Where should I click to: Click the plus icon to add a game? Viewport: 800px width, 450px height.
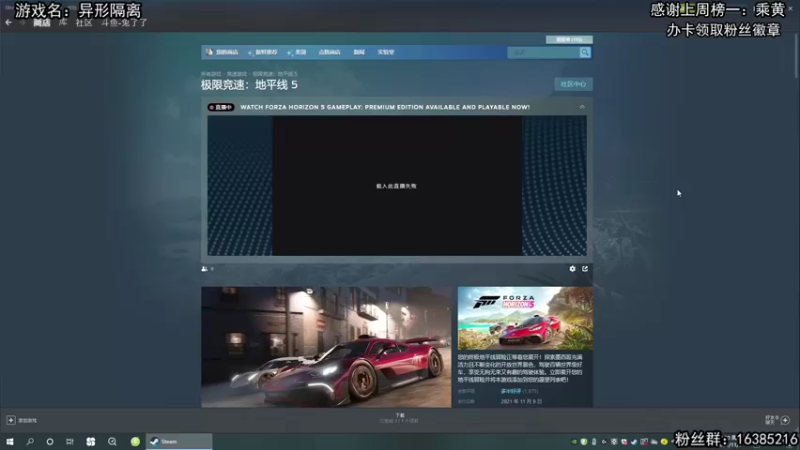pos(11,420)
